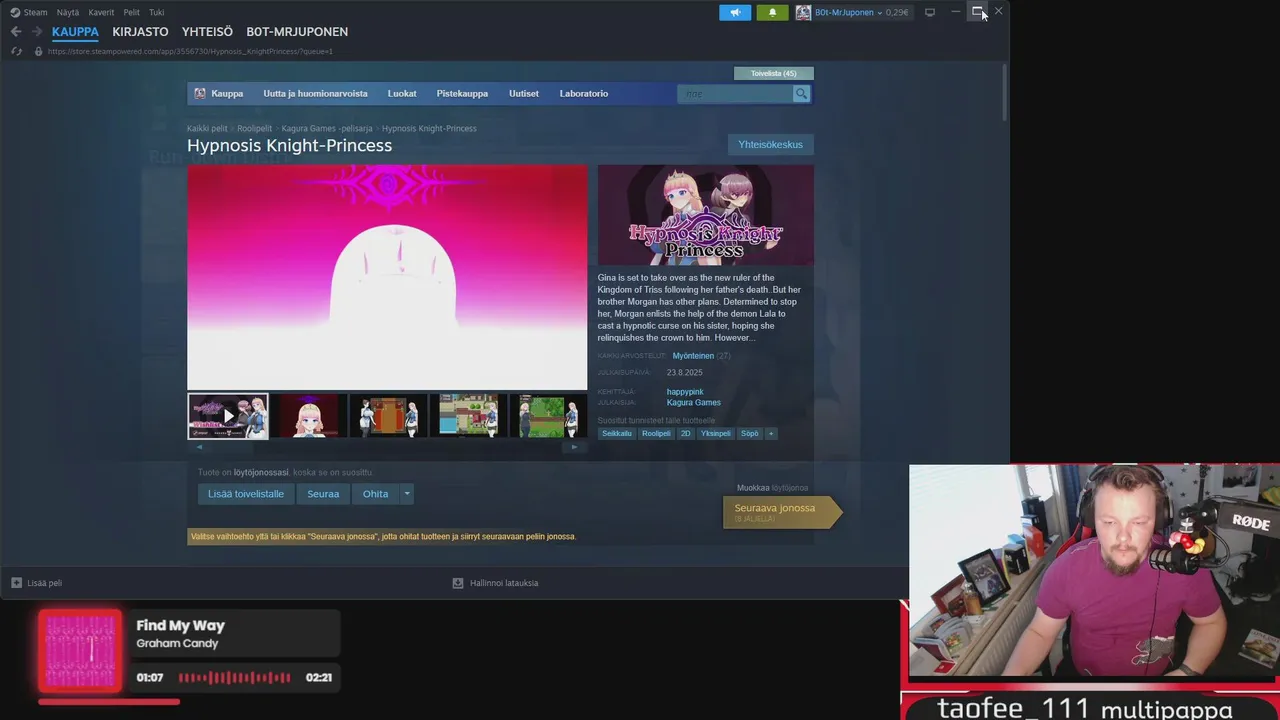Click the Hypnosis Knight-Princess header image
This screenshot has height=720, width=1280.
pos(706,215)
